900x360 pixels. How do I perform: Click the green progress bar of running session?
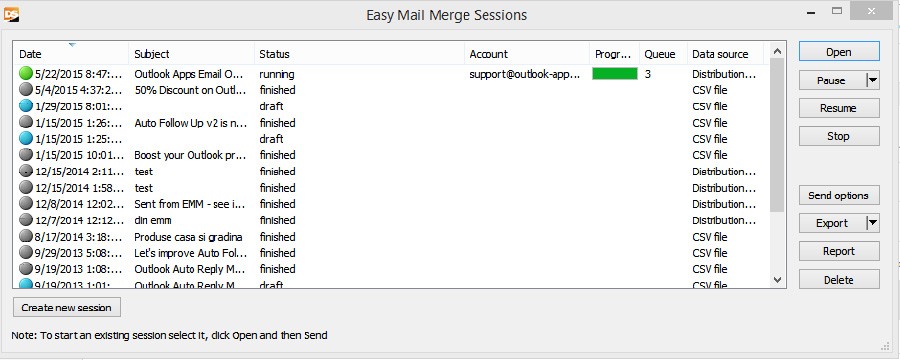pos(615,73)
